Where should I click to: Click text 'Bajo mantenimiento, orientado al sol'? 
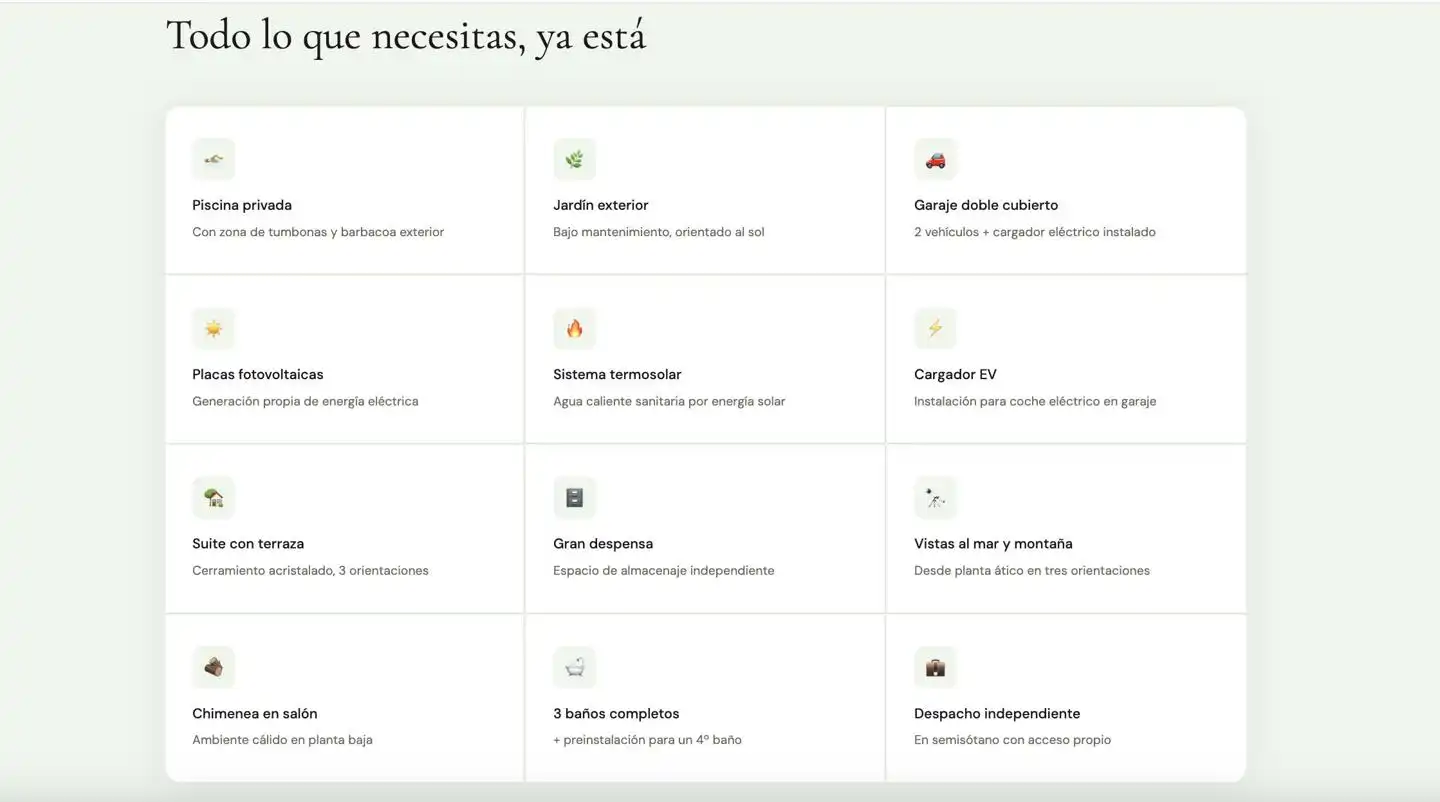(x=659, y=232)
